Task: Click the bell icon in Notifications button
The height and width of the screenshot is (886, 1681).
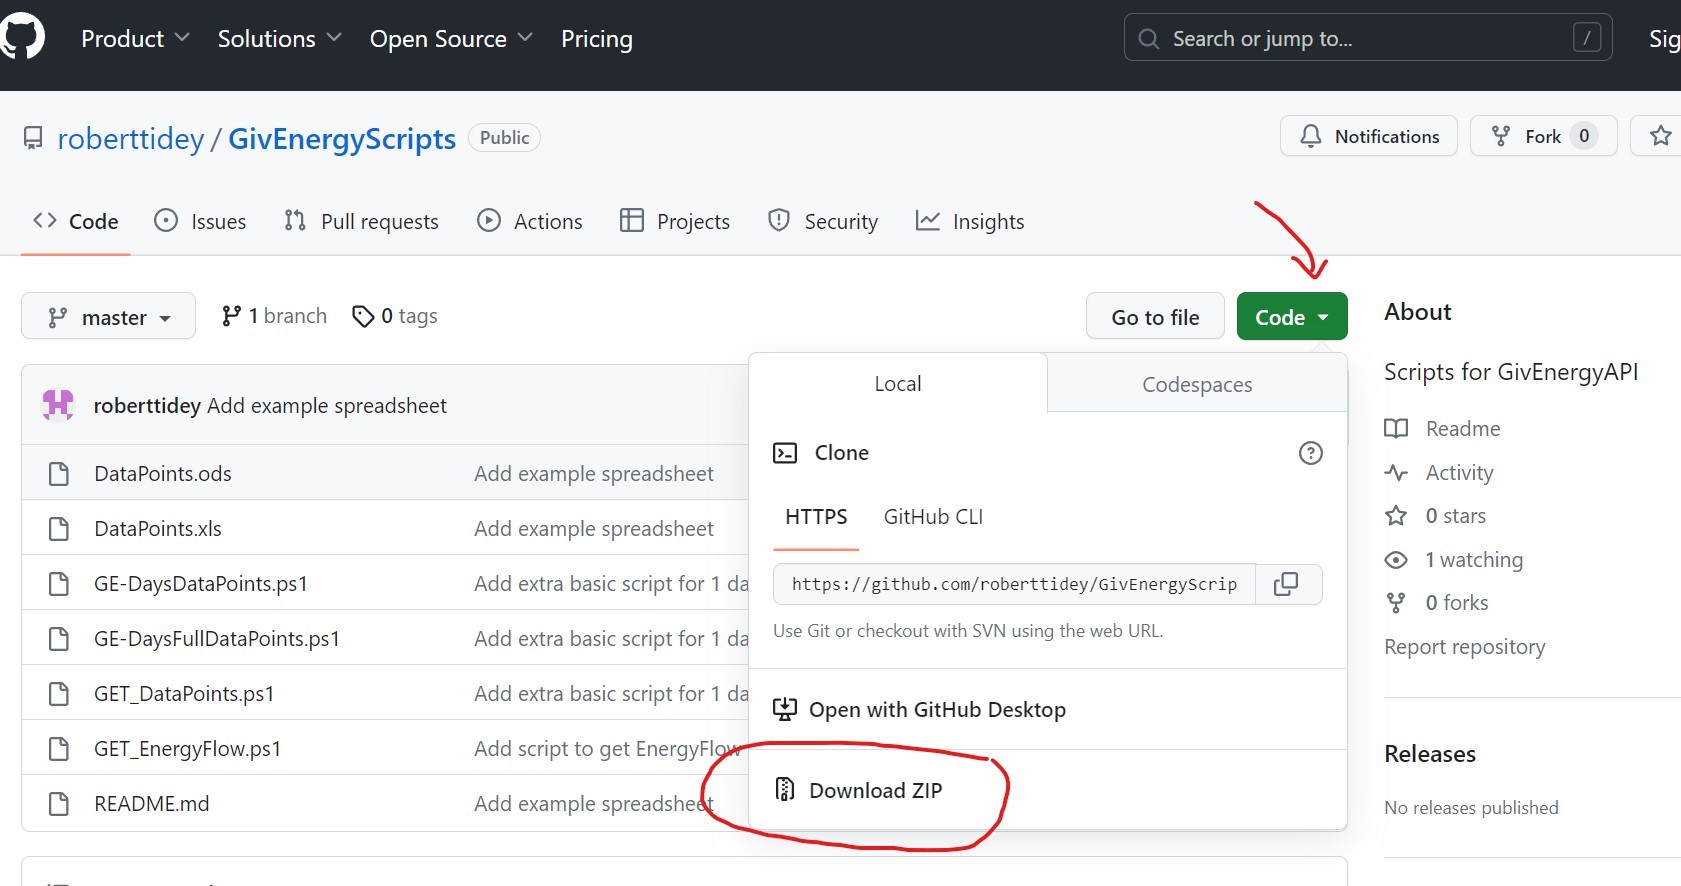Action: pyautogui.click(x=1310, y=136)
